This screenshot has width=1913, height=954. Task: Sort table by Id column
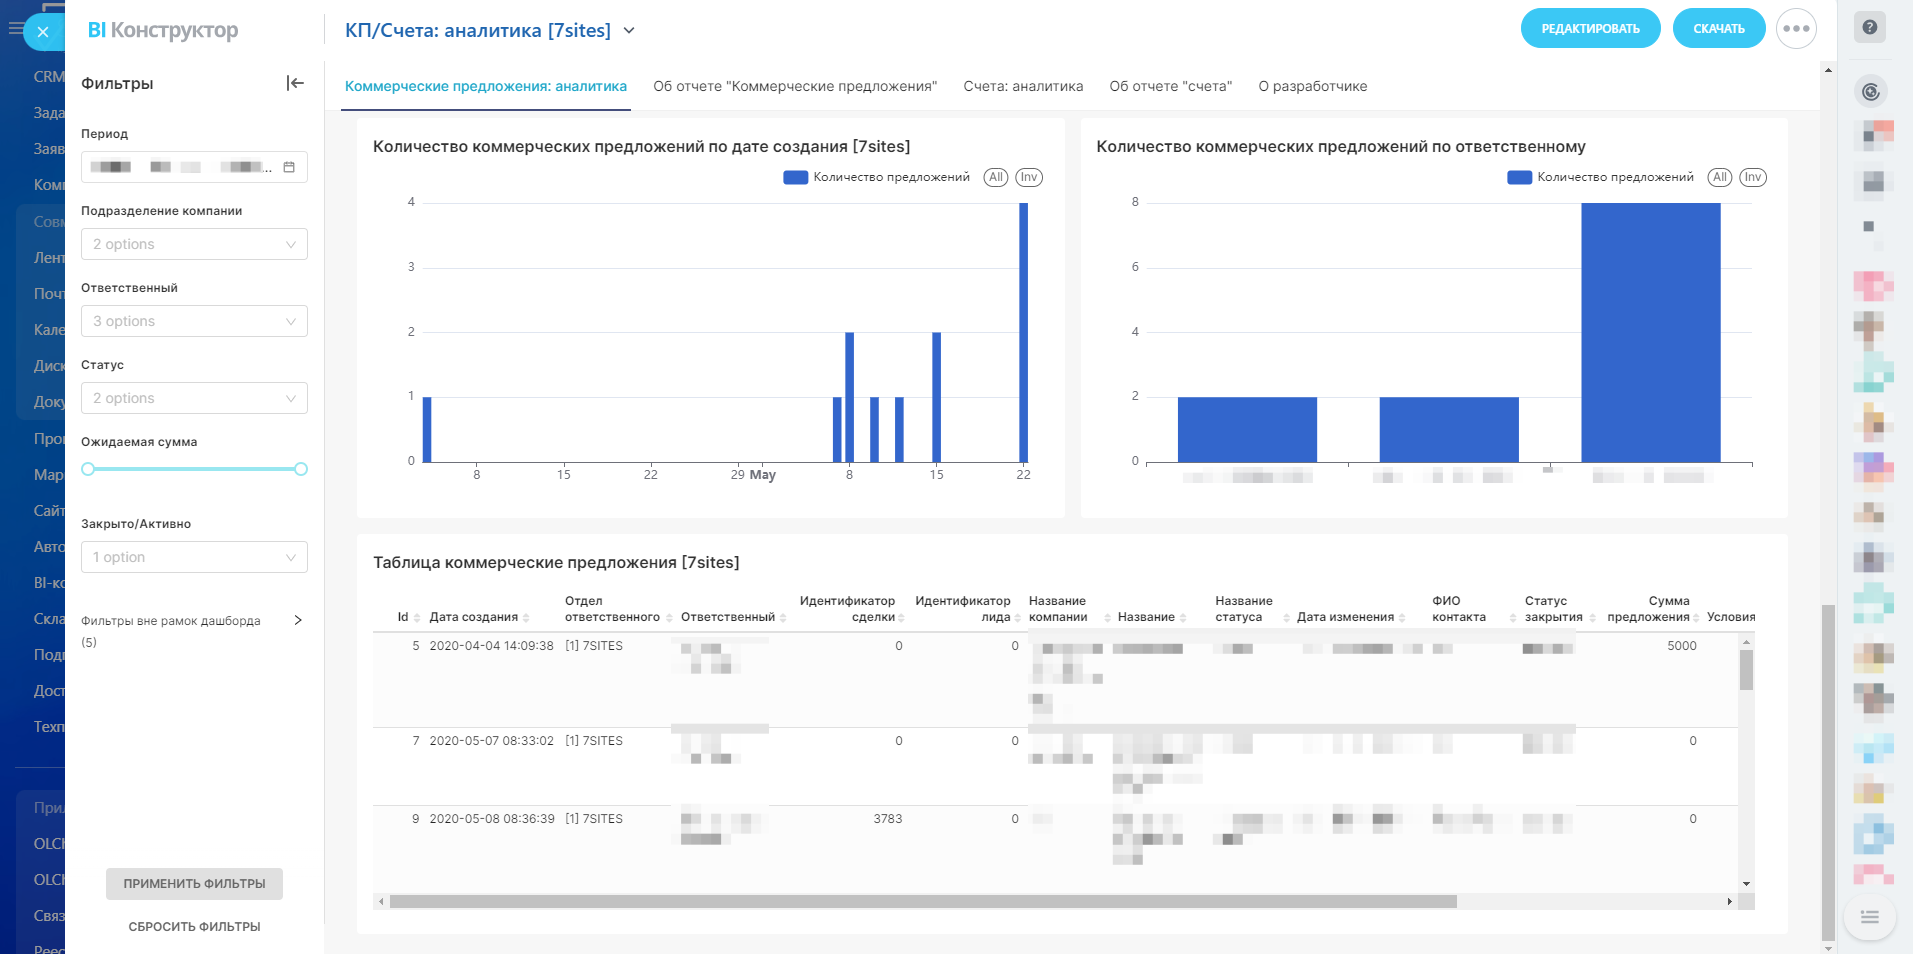(404, 617)
